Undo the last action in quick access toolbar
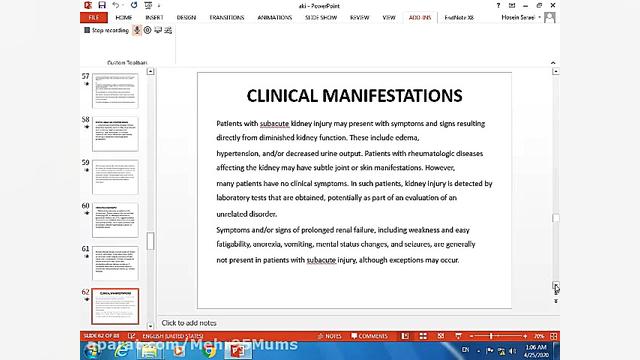 click(116, 5)
